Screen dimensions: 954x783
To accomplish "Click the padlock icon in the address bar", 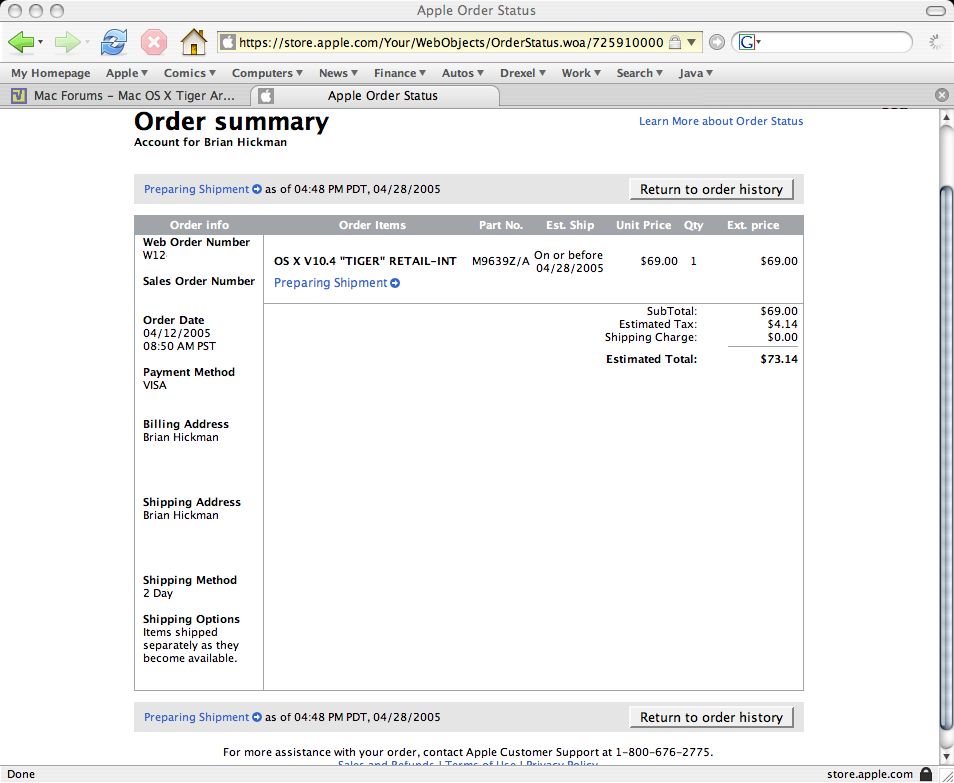I will (674, 43).
